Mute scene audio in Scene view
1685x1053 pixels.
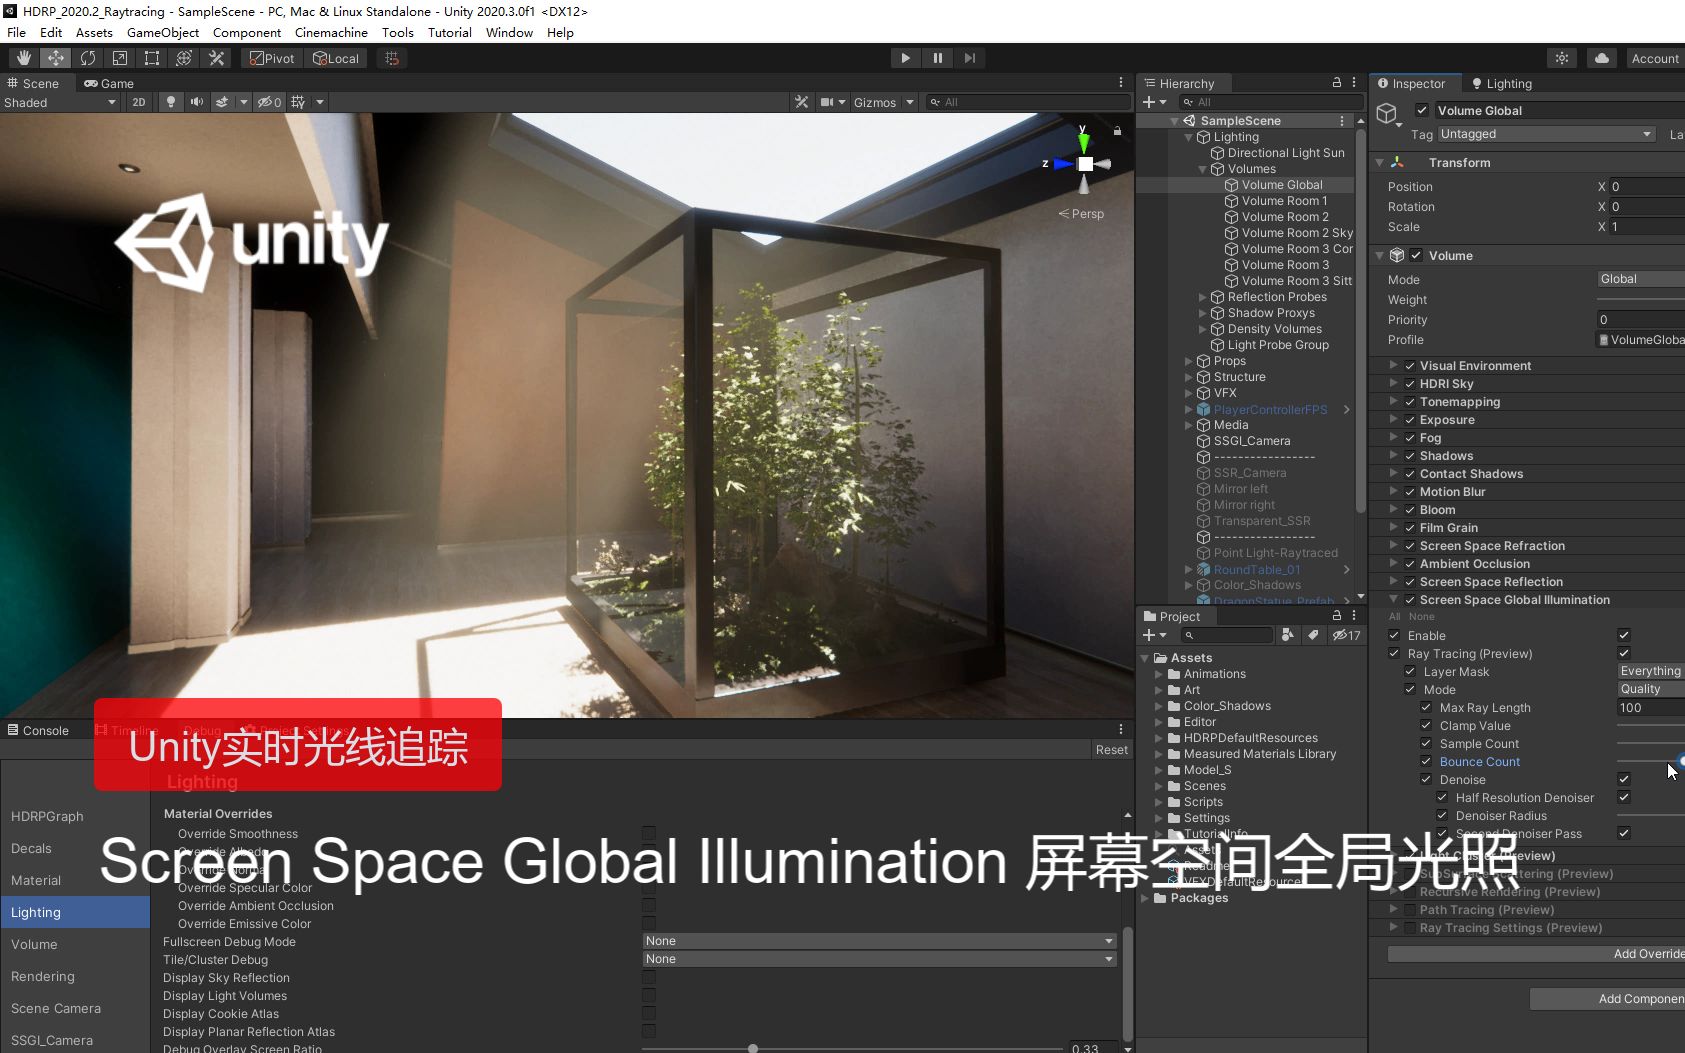click(x=195, y=102)
